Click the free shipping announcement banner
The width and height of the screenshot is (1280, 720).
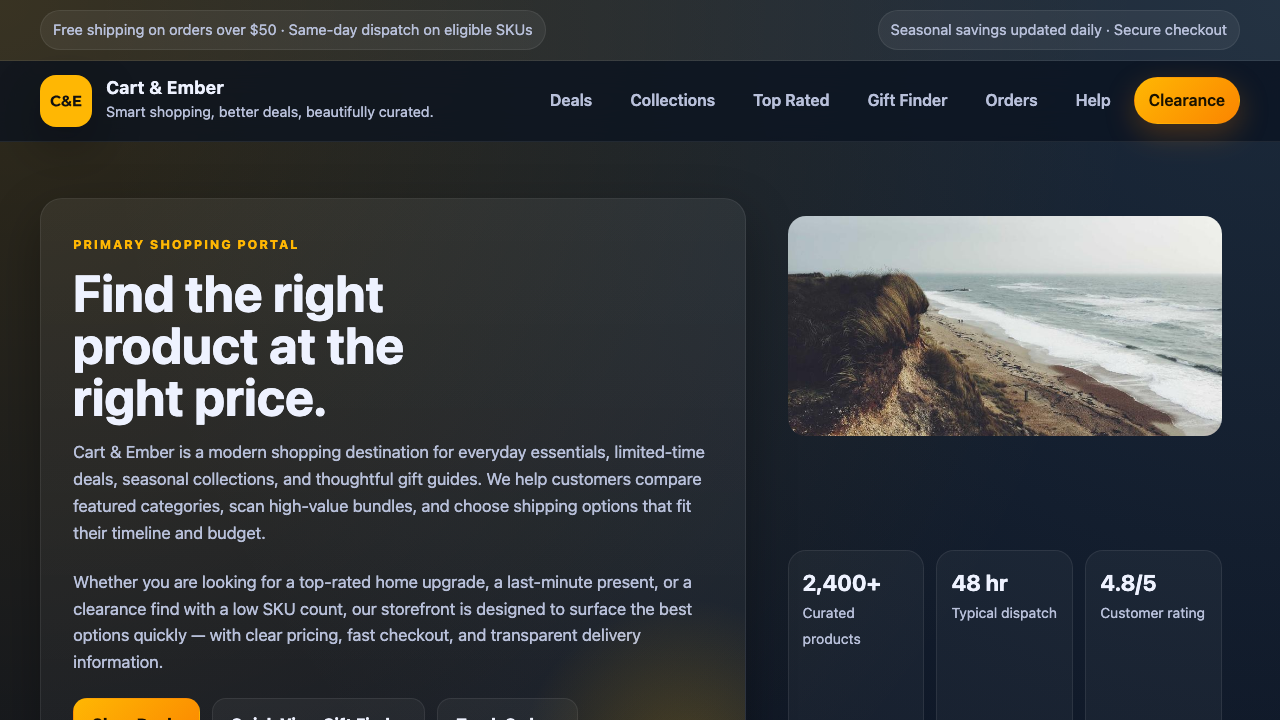tap(293, 30)
